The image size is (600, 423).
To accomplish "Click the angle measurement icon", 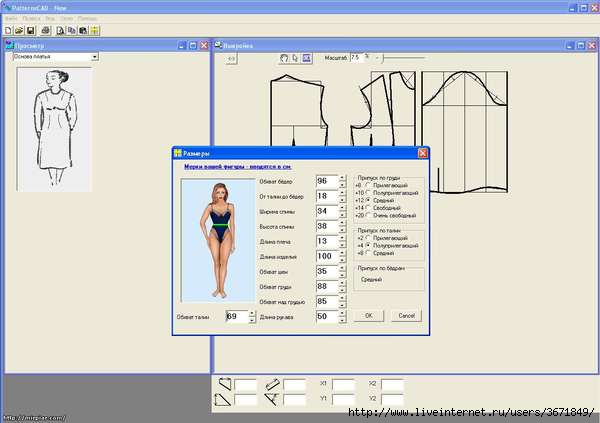I will pos(272,399).
